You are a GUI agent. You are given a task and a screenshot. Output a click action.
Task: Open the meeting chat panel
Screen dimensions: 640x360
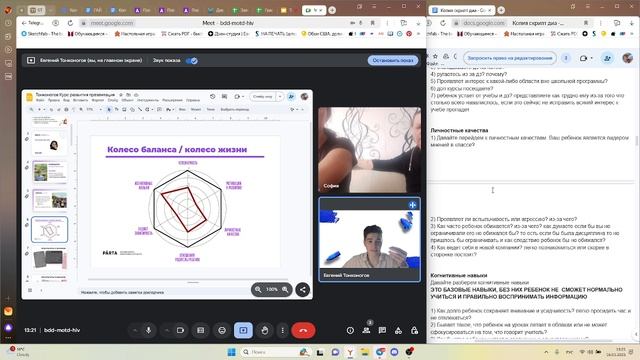(x=382, y=330)
